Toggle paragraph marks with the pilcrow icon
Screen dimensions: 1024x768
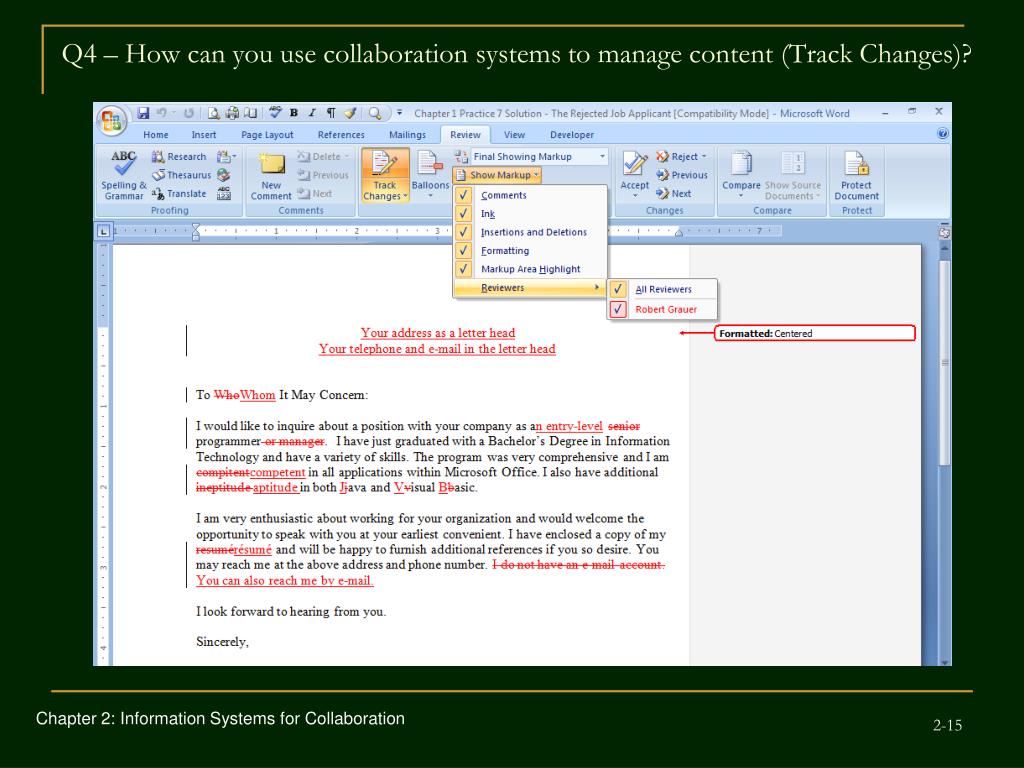point(331,113)
